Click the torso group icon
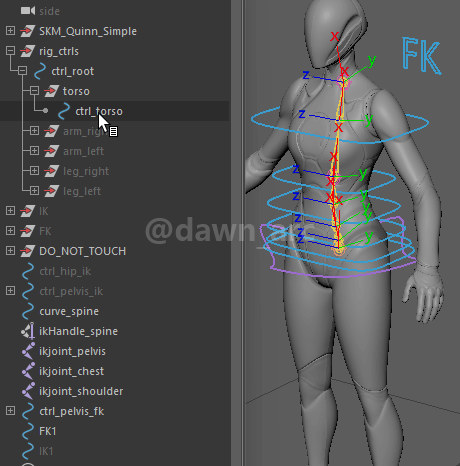Viewport: 460px width, 466px height. (51, 91)
